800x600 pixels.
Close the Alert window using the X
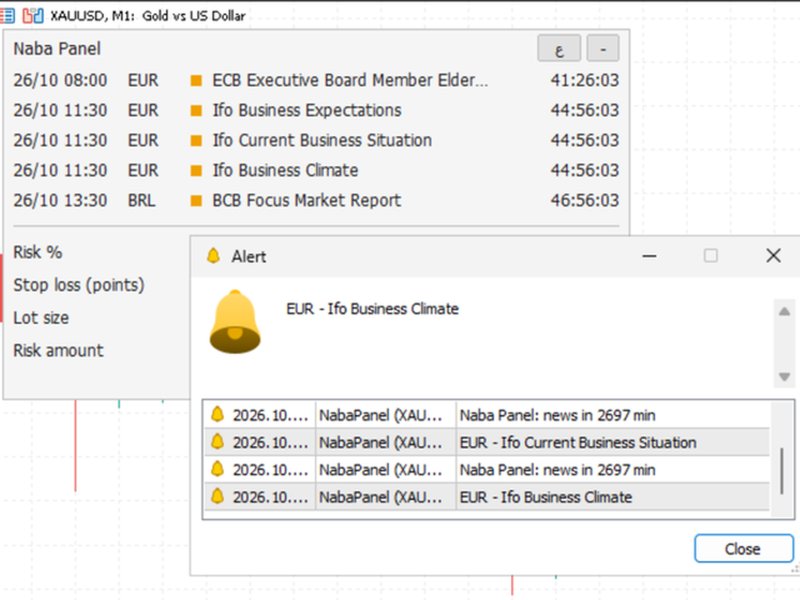click(x=773, y=256)
